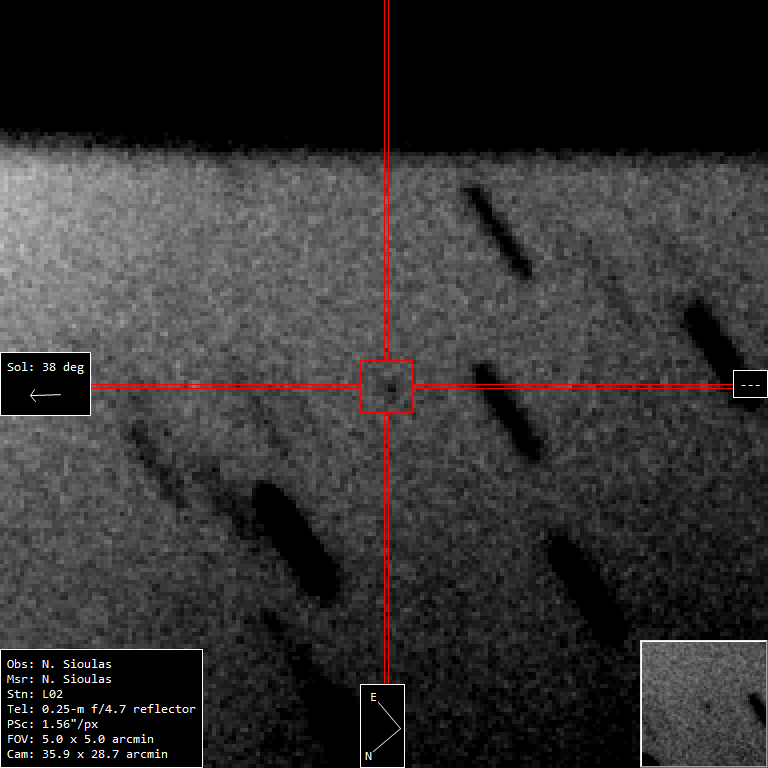768x768 pixels.
Task: Click the 'N' label in compass box
Action: (368, 756)
